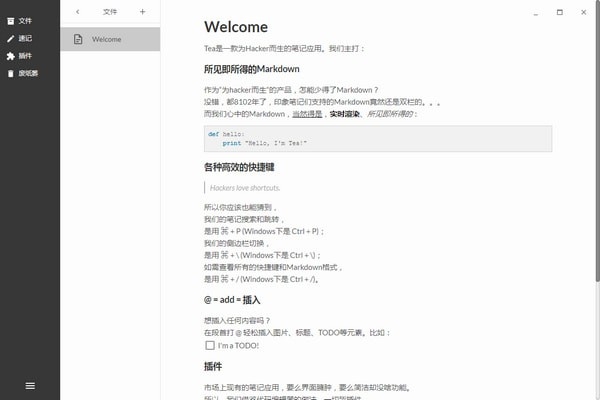Click the Welcome heading in the editor
This screenshot has width=600, height=400.
(236, 27)
